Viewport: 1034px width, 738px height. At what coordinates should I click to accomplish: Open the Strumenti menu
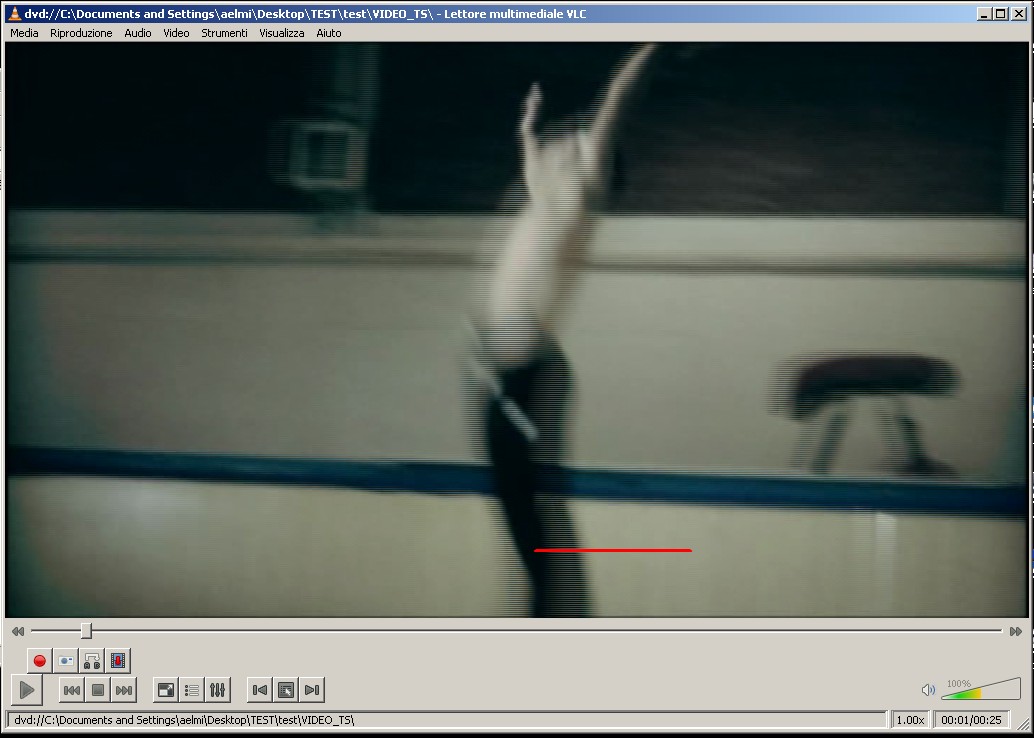click(224, 33)
